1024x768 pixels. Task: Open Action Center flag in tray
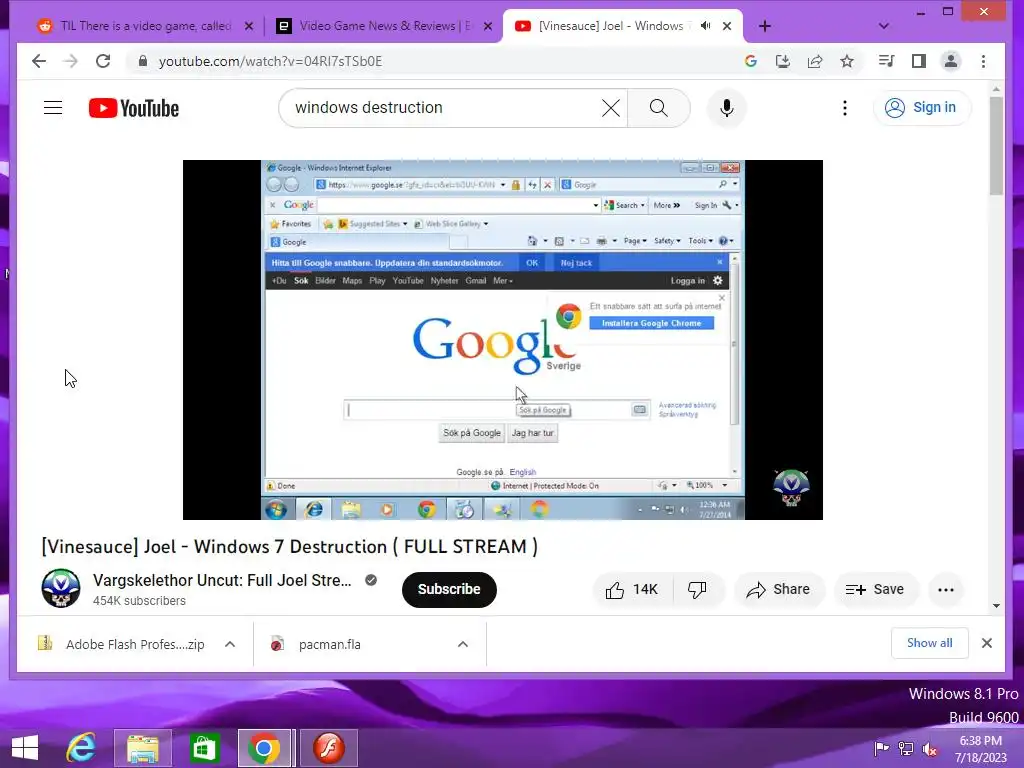pos(881,748)
